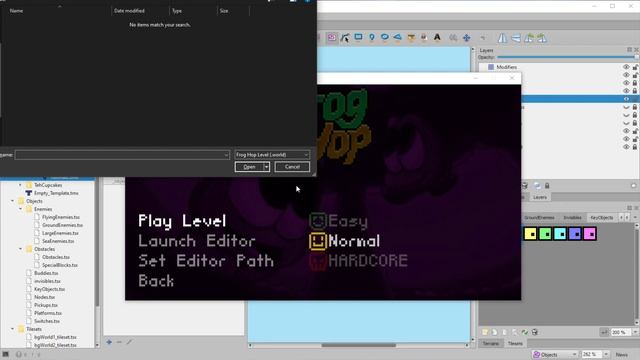
Task: Click the new tileset icon below tileset view
Action: point(485,332)
